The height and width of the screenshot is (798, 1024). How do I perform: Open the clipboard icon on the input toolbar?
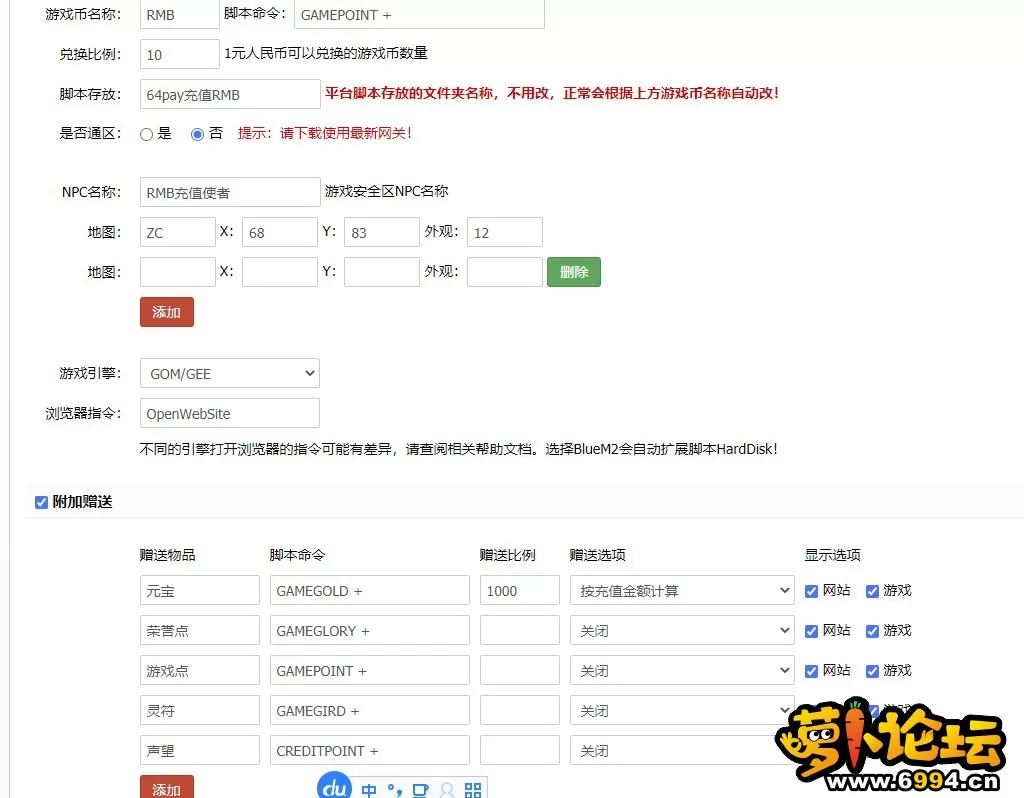point(421,789)
